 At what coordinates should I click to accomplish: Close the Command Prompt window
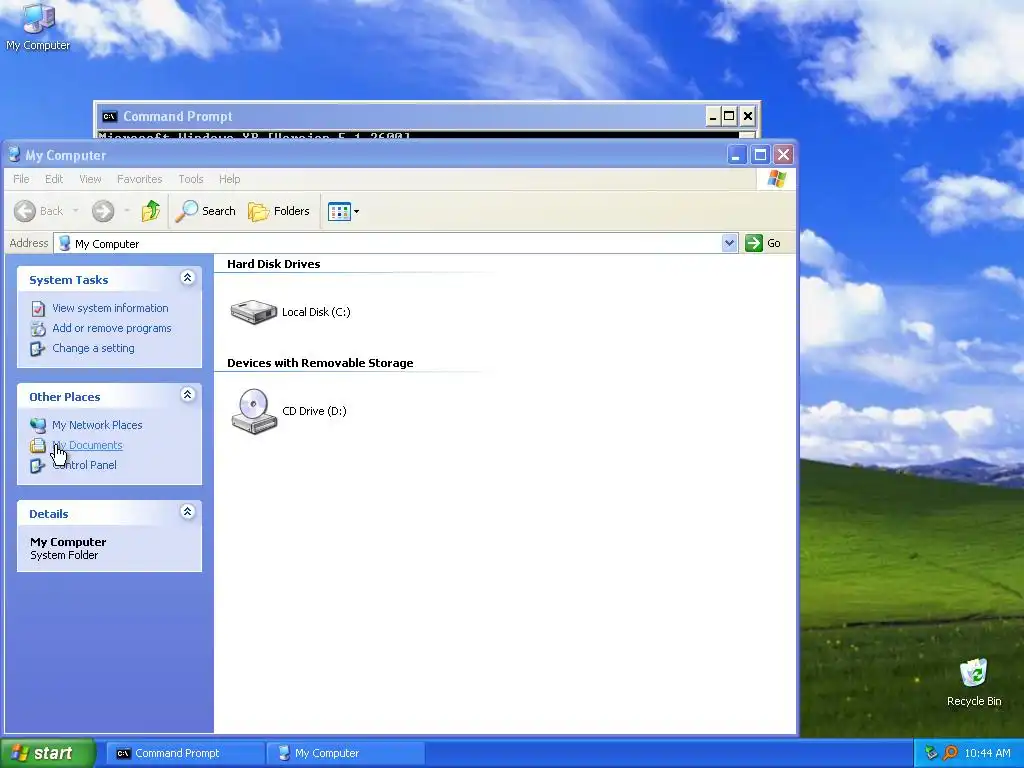click(748, 116)
